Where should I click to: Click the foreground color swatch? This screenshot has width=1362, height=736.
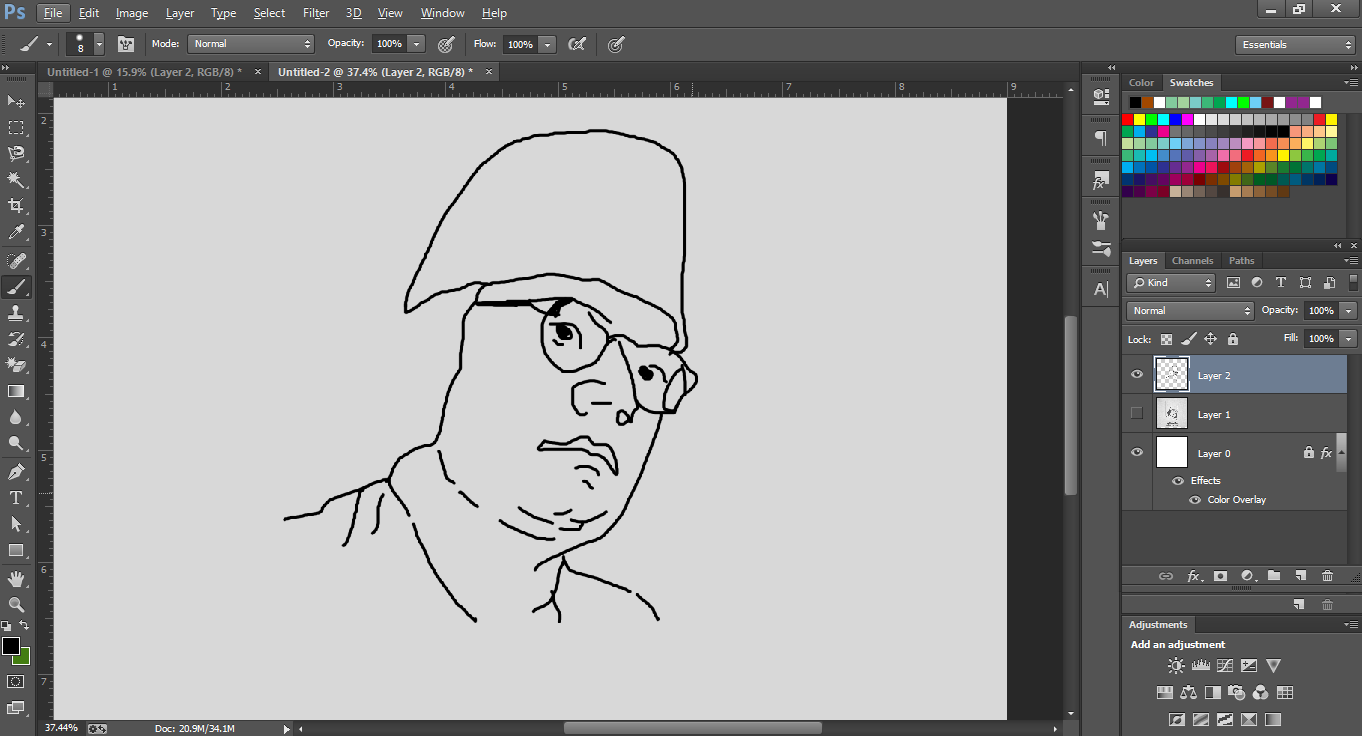11,646
